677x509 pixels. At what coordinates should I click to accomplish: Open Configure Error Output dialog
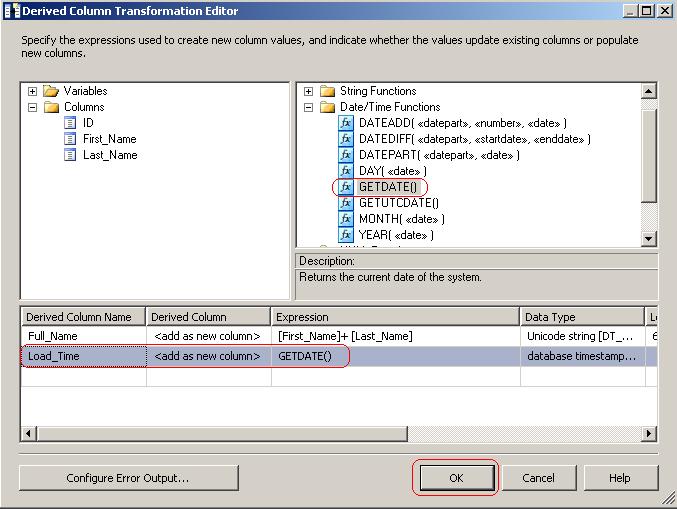pyautogui.click(x=128, y=477)
